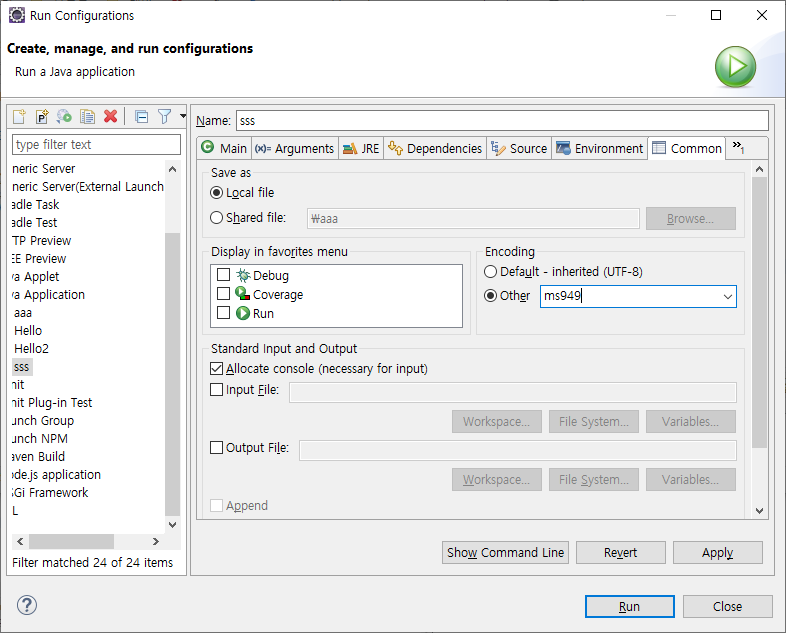Select the Hello launch configuration
The image size is (786, 633).
coord(28,331)
